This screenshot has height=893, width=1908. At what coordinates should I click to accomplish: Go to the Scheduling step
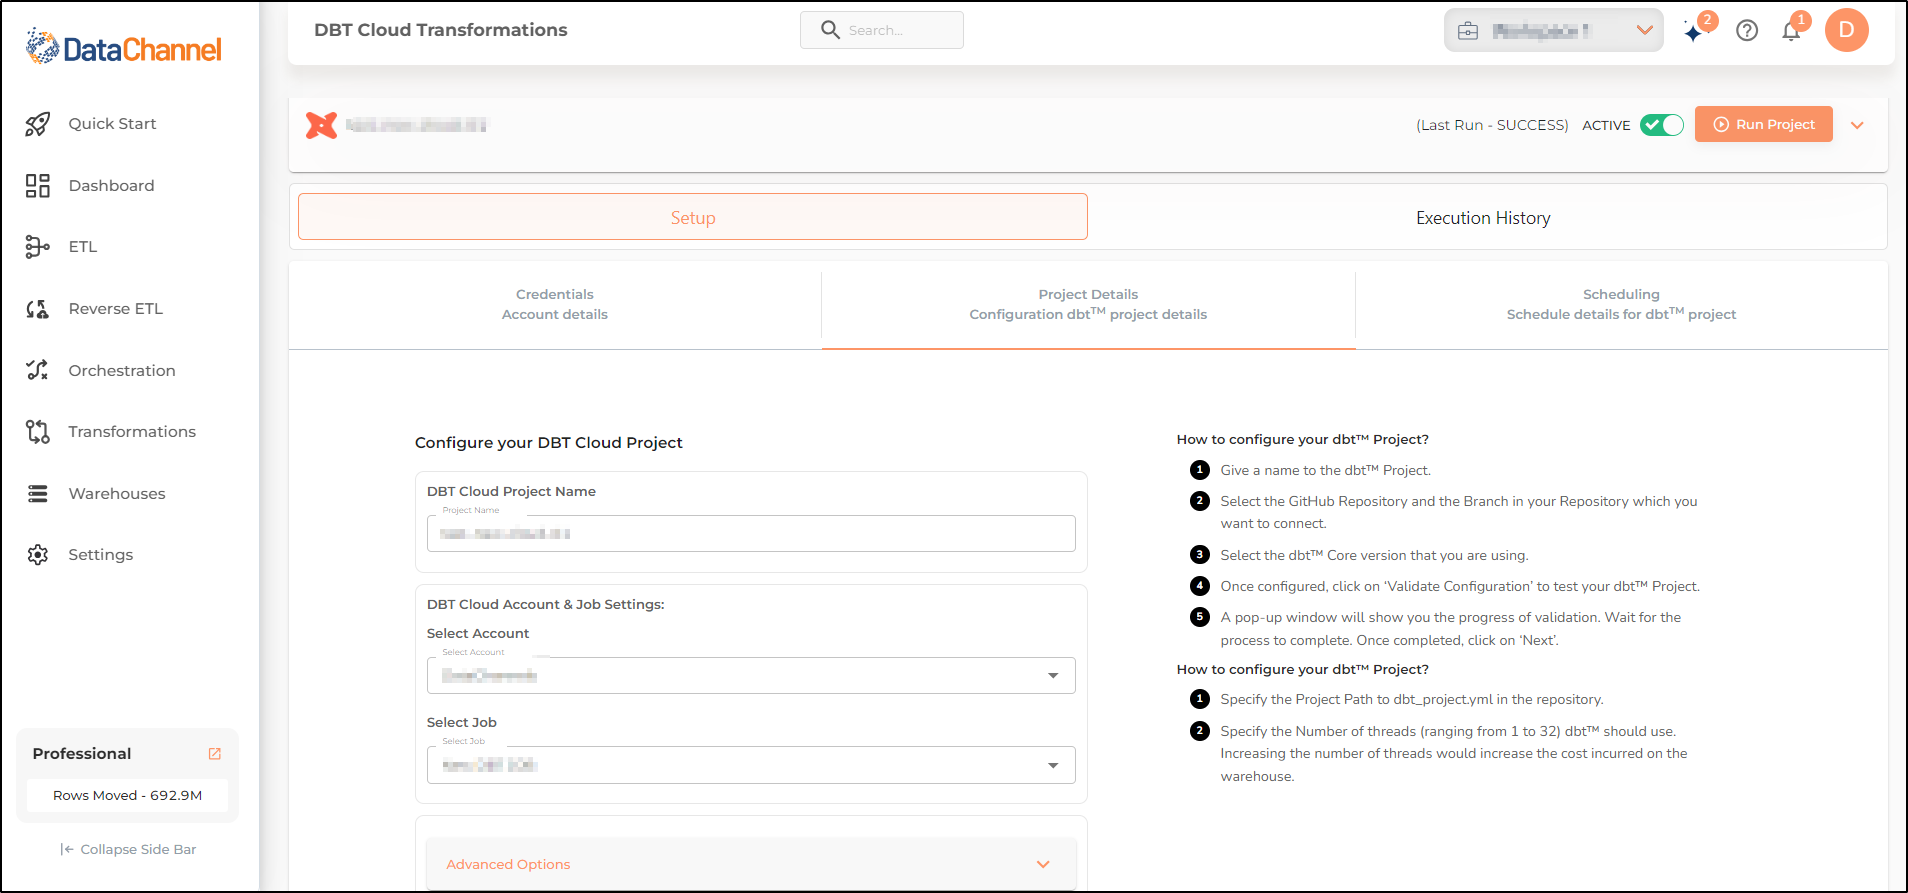click(x=1621, y=305)
